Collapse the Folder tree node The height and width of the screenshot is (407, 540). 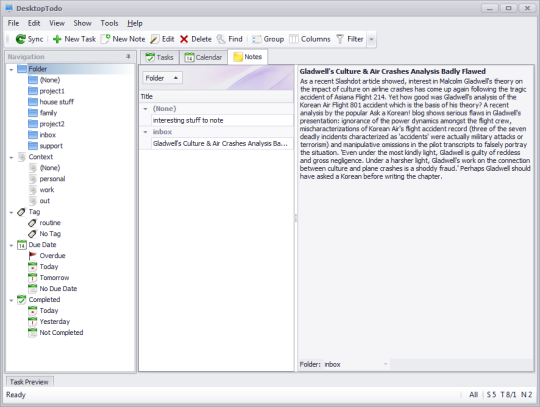[11, 70]
